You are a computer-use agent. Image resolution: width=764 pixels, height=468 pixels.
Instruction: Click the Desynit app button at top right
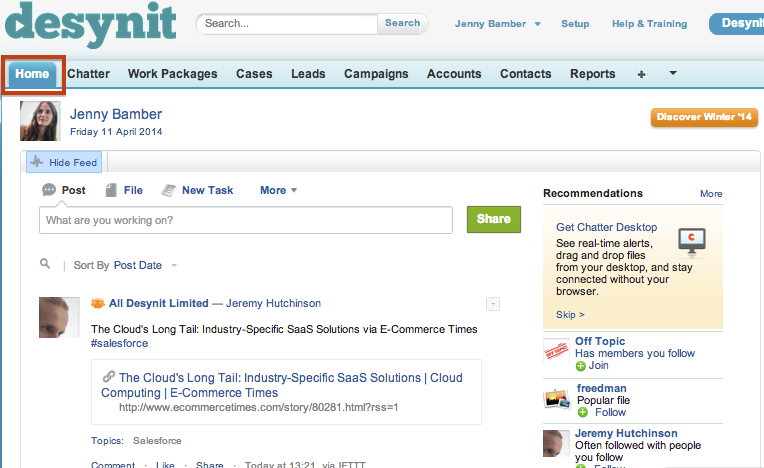(x=737, y=23)
